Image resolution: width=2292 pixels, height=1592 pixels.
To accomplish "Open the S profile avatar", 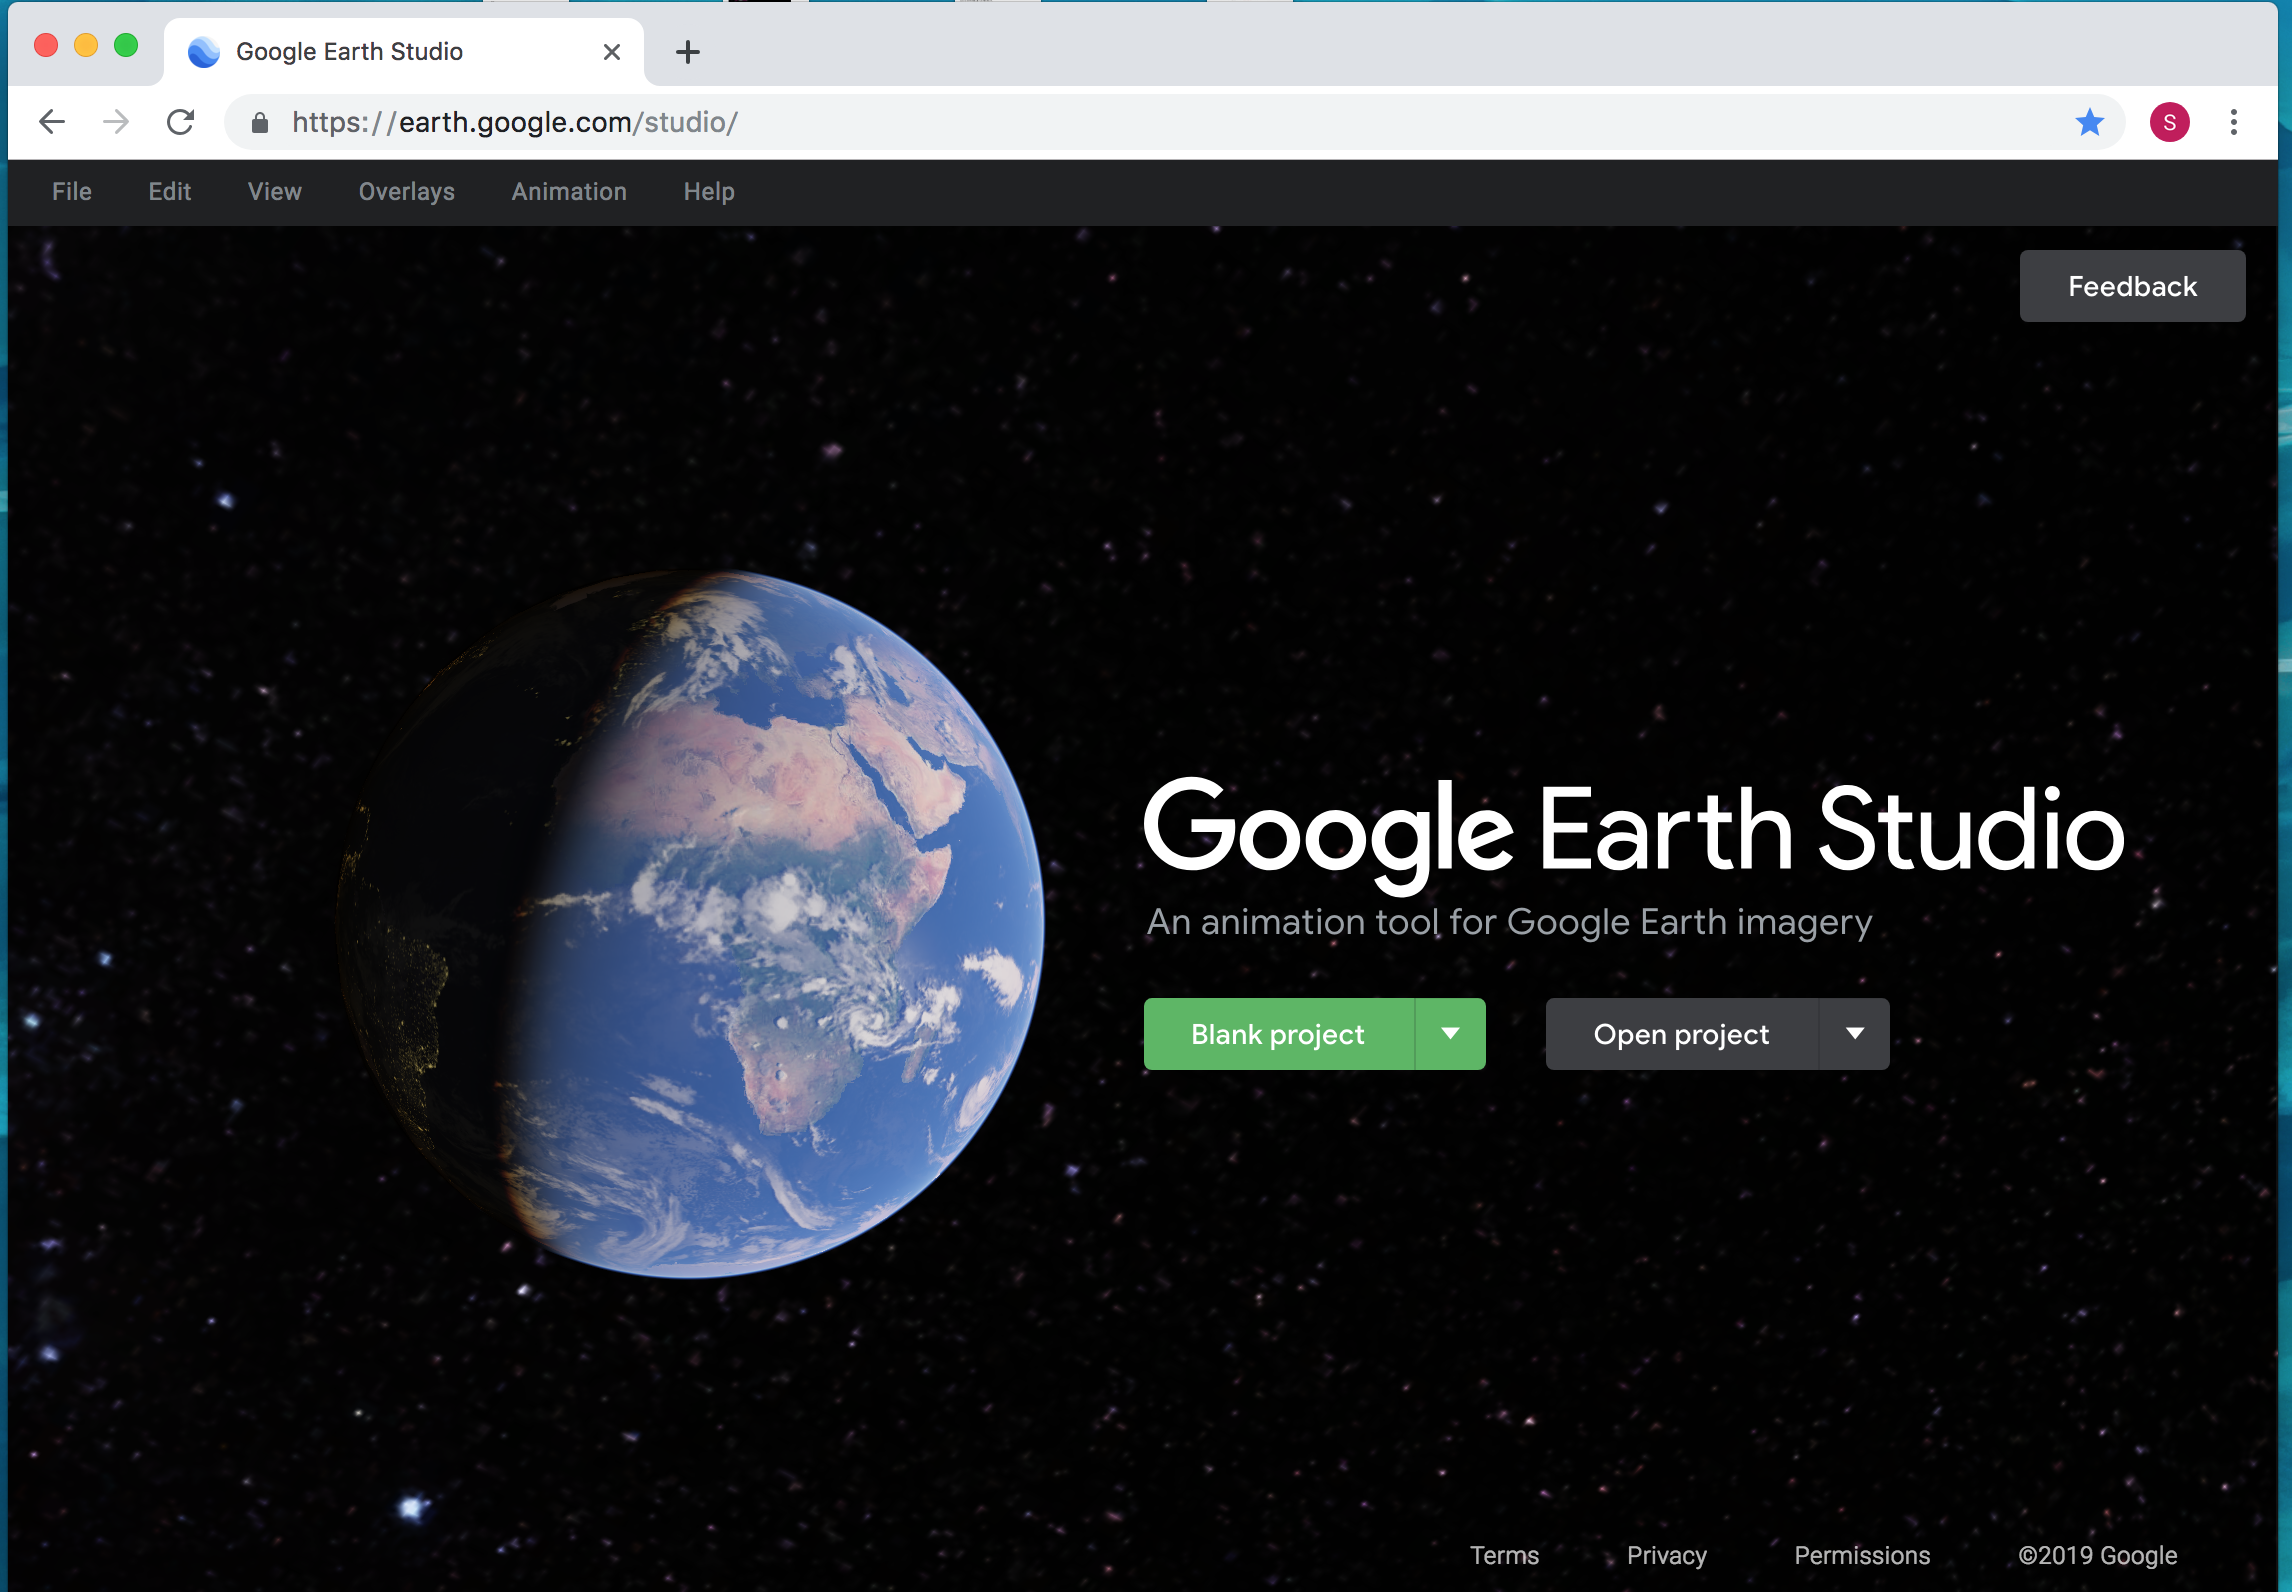I will tap(2169, 122).
